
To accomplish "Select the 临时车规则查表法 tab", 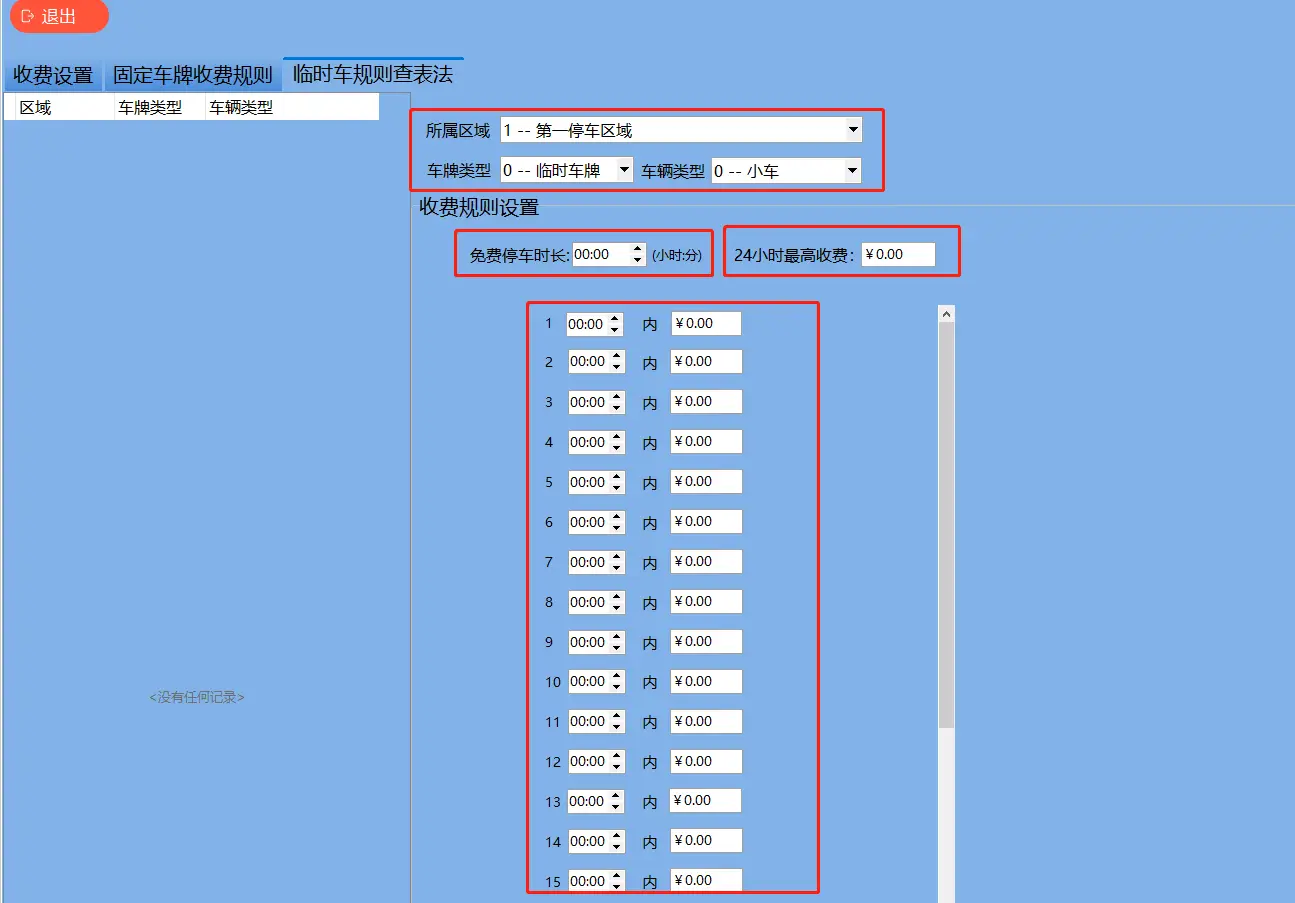I will click(372, 73).
